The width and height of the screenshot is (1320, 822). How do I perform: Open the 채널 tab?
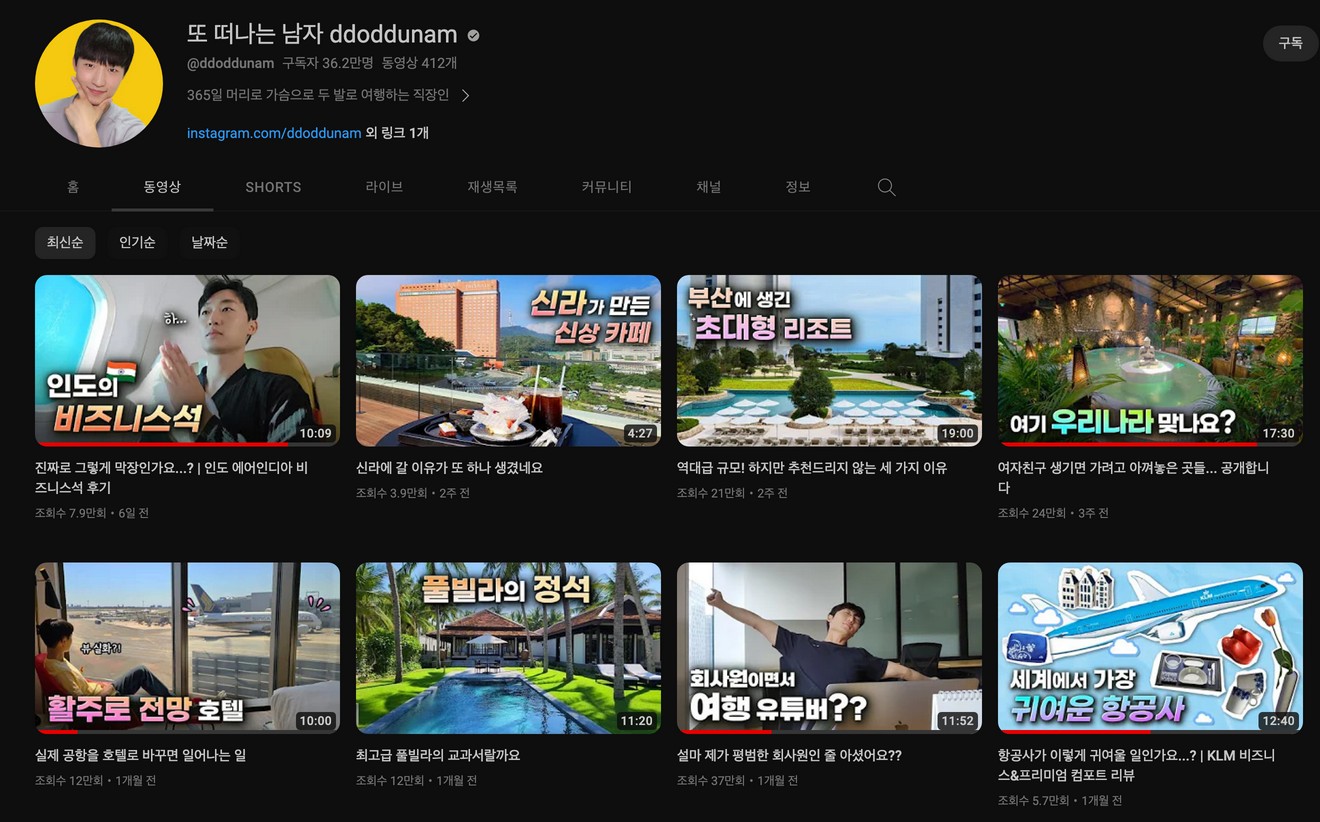[x=708, y=187]
